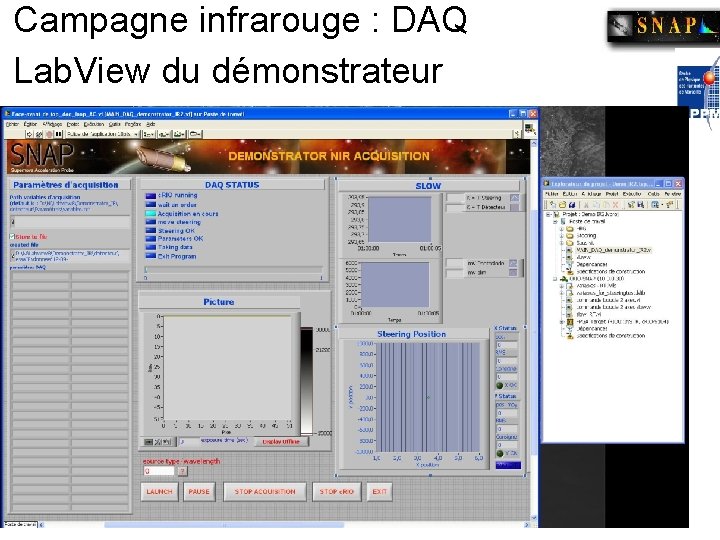Click the X OK round LED indicator
The height and width of the screenshot is (540, 720).
click(500, 385)
